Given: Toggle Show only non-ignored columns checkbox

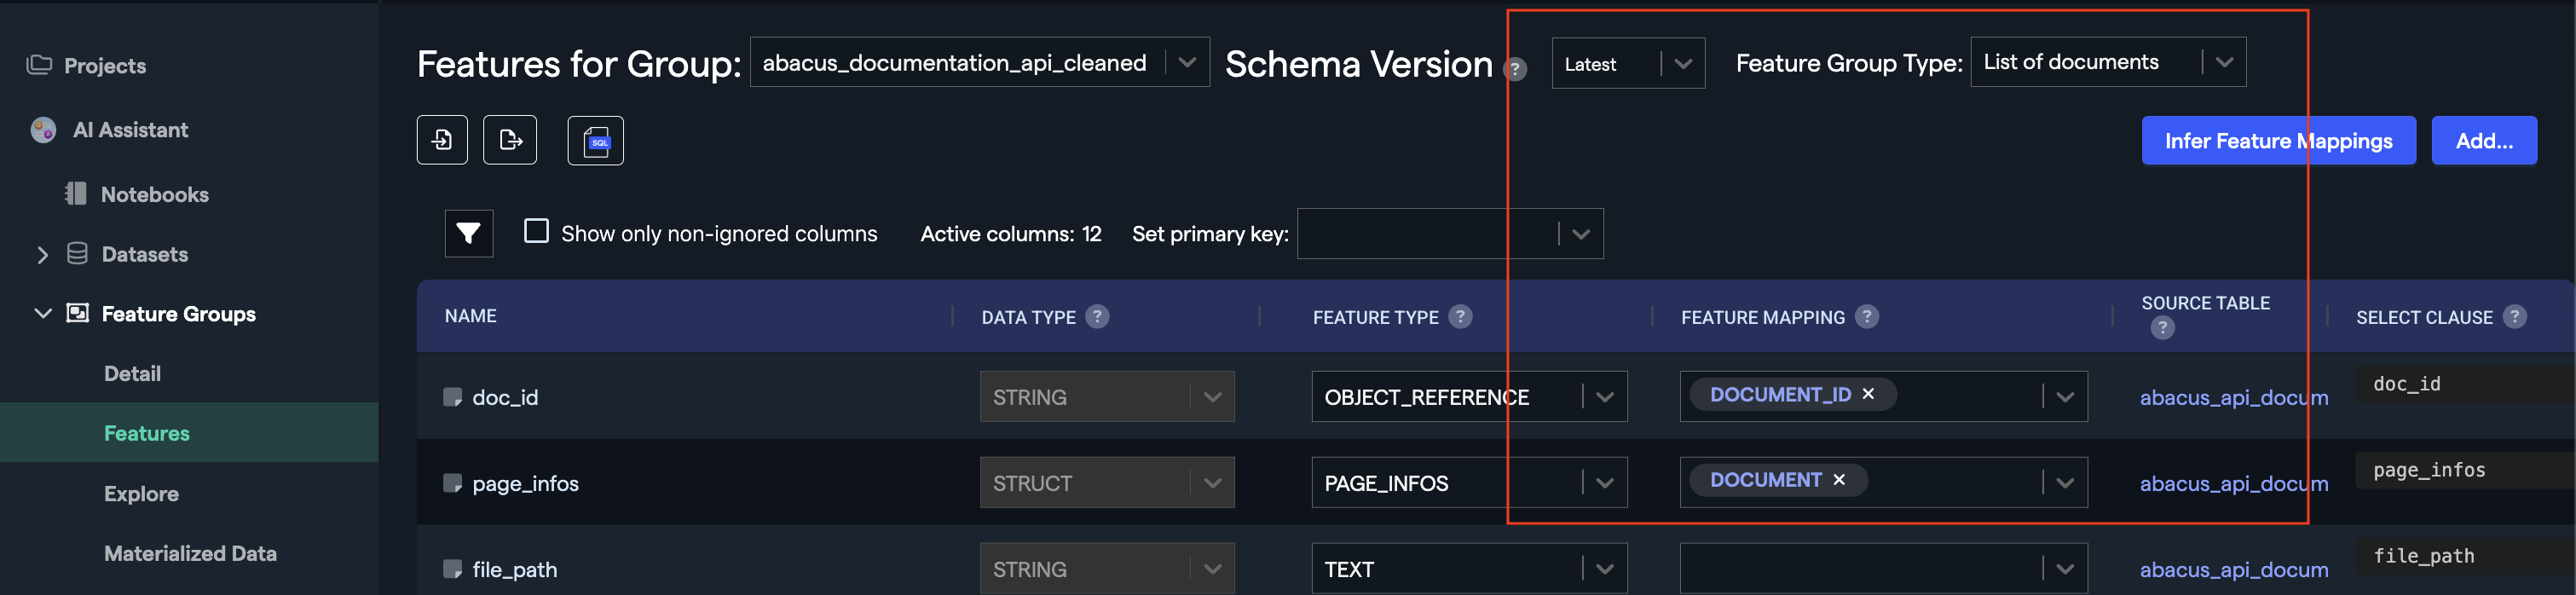Looking at the screenshot, I should point(537,232).
